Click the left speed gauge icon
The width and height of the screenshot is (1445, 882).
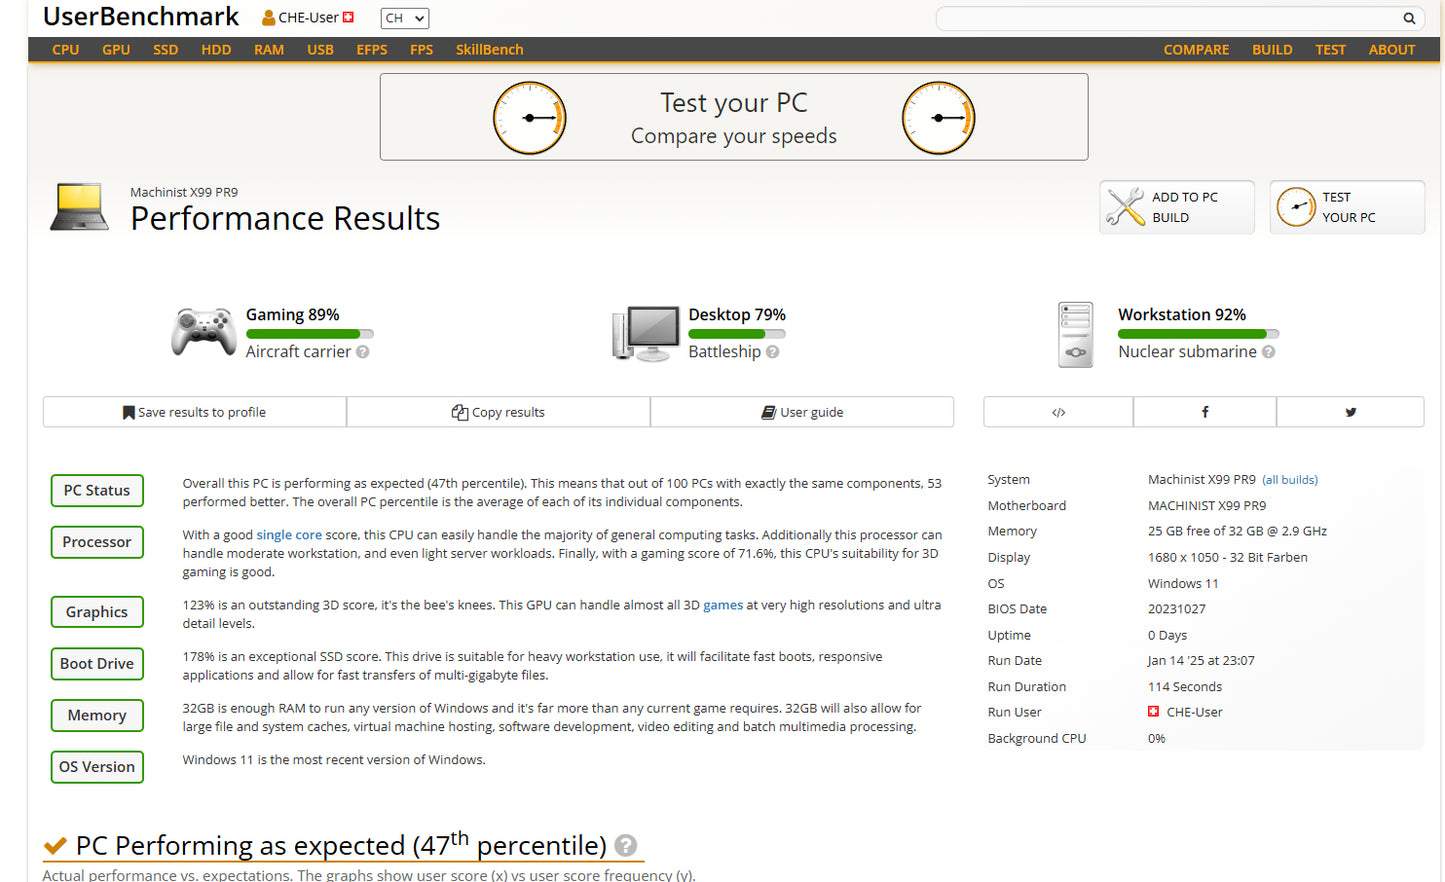point(530,118)
